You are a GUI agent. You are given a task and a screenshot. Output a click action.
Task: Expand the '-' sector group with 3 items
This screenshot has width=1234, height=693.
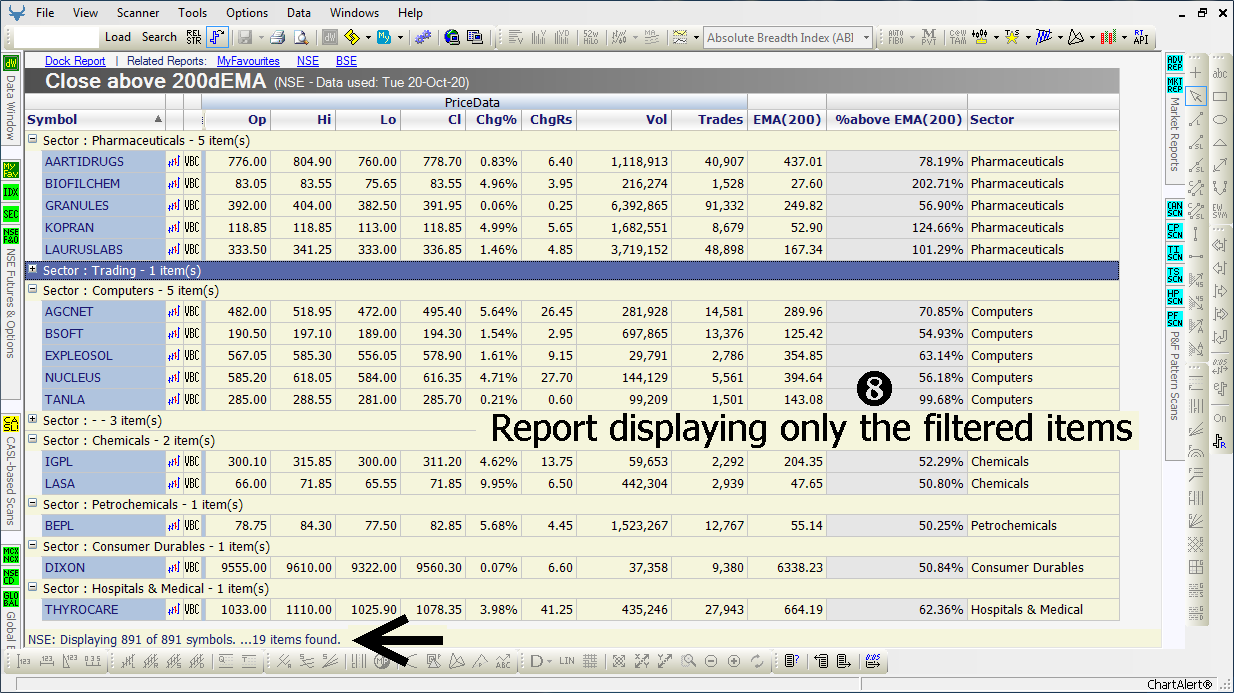33,420
